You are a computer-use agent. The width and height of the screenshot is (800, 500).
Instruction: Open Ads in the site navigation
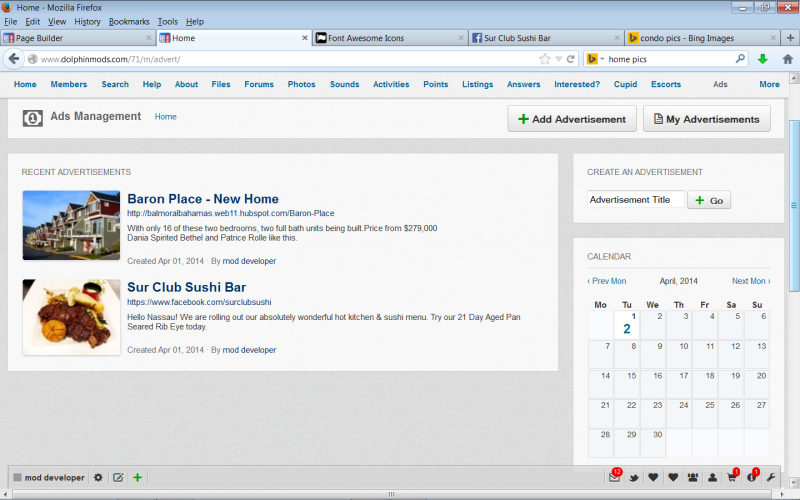[x=720, y=84]
